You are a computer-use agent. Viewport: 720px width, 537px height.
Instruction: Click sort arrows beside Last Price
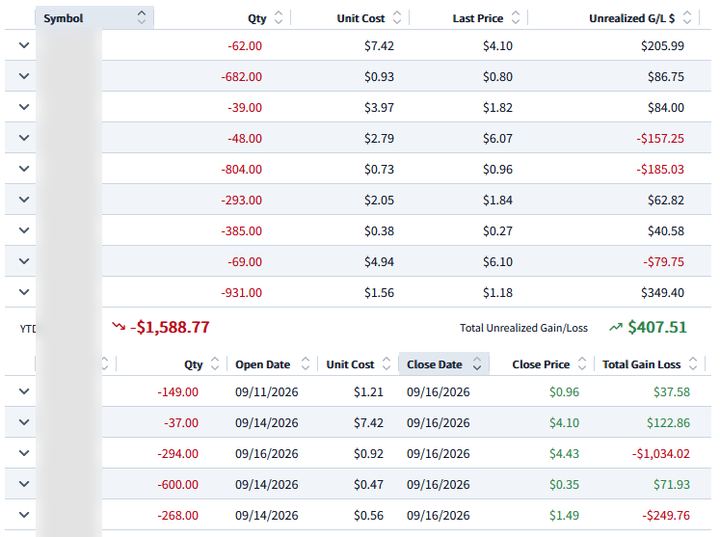[515, 18]
